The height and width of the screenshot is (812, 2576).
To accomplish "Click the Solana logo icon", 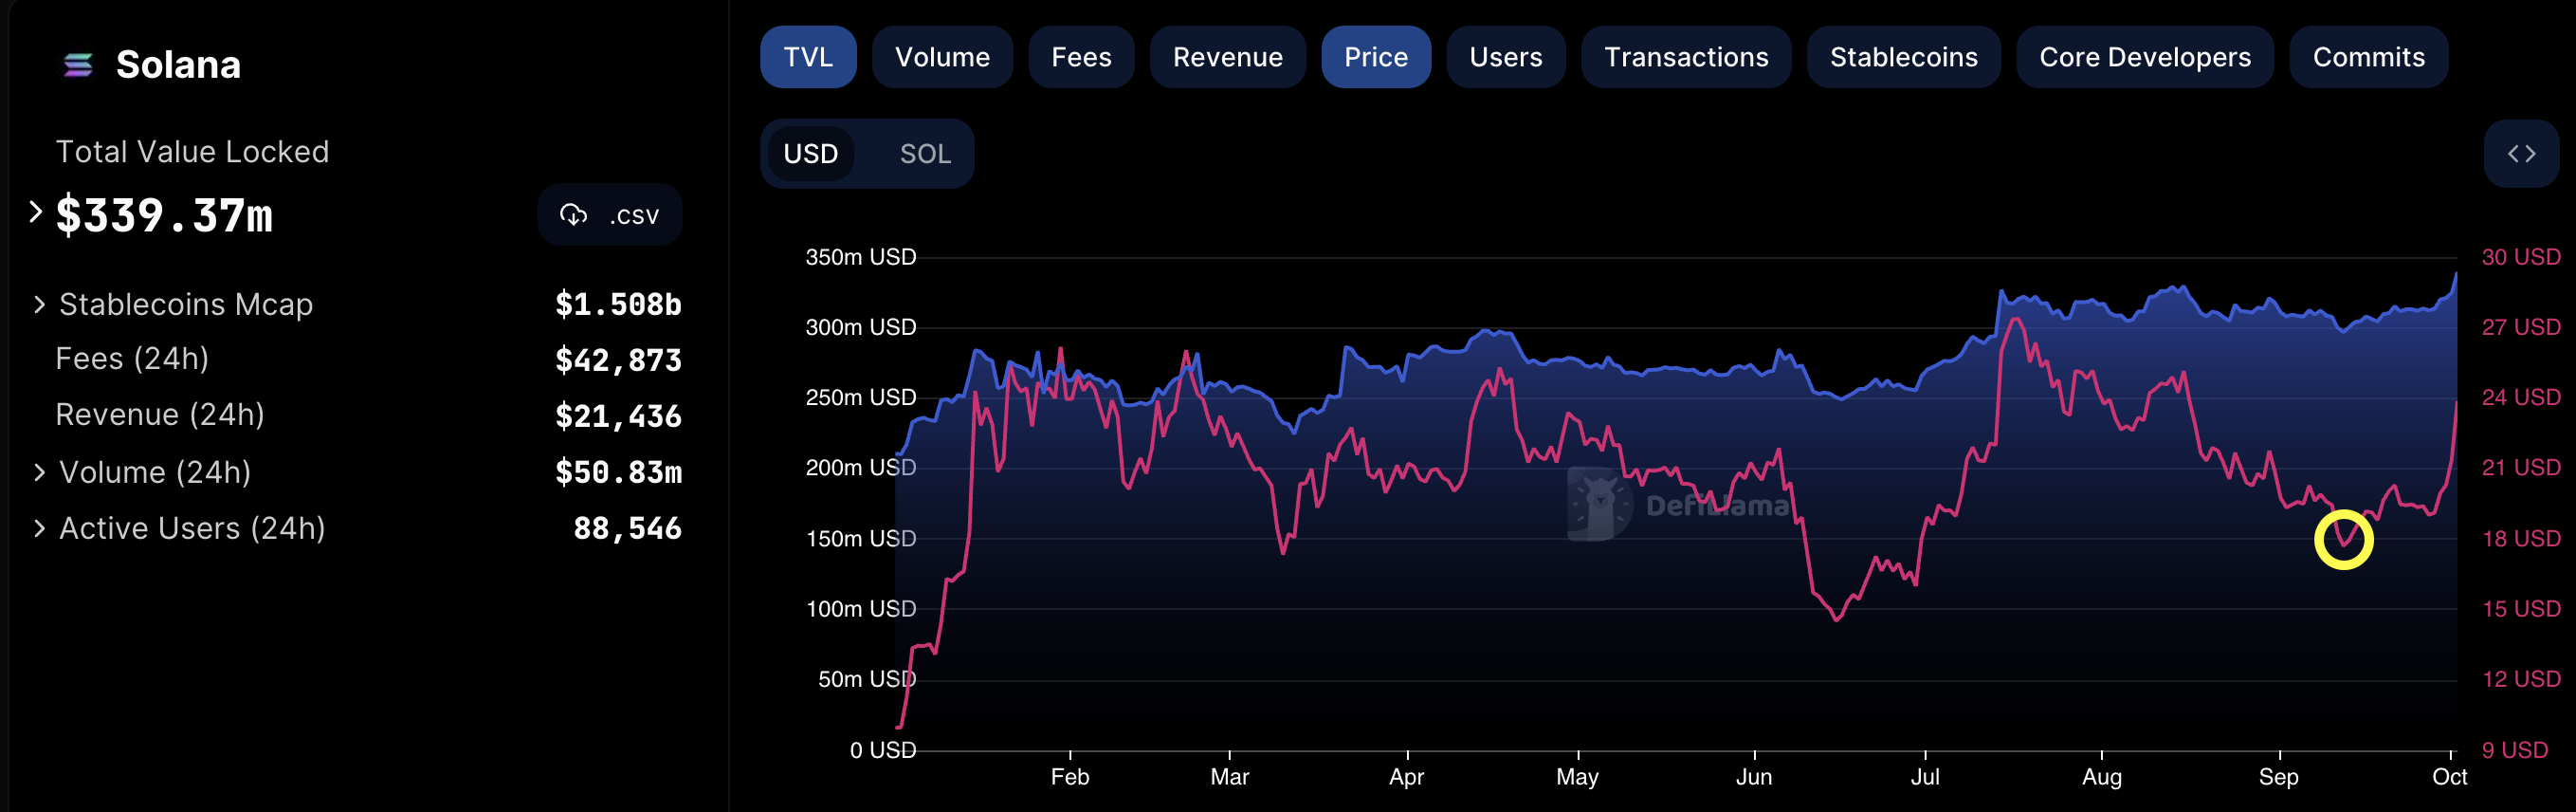I will (78, 65).
